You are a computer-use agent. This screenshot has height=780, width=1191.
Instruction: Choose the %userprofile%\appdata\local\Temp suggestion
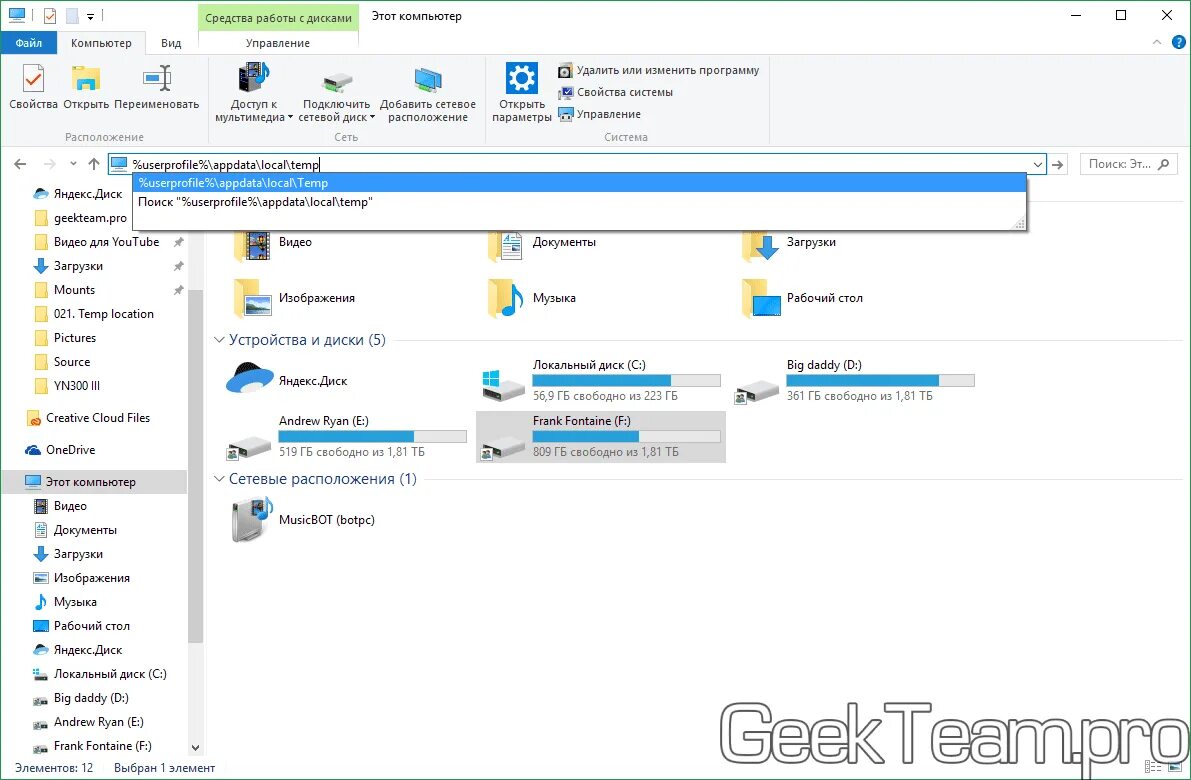[x=580, y=183]
